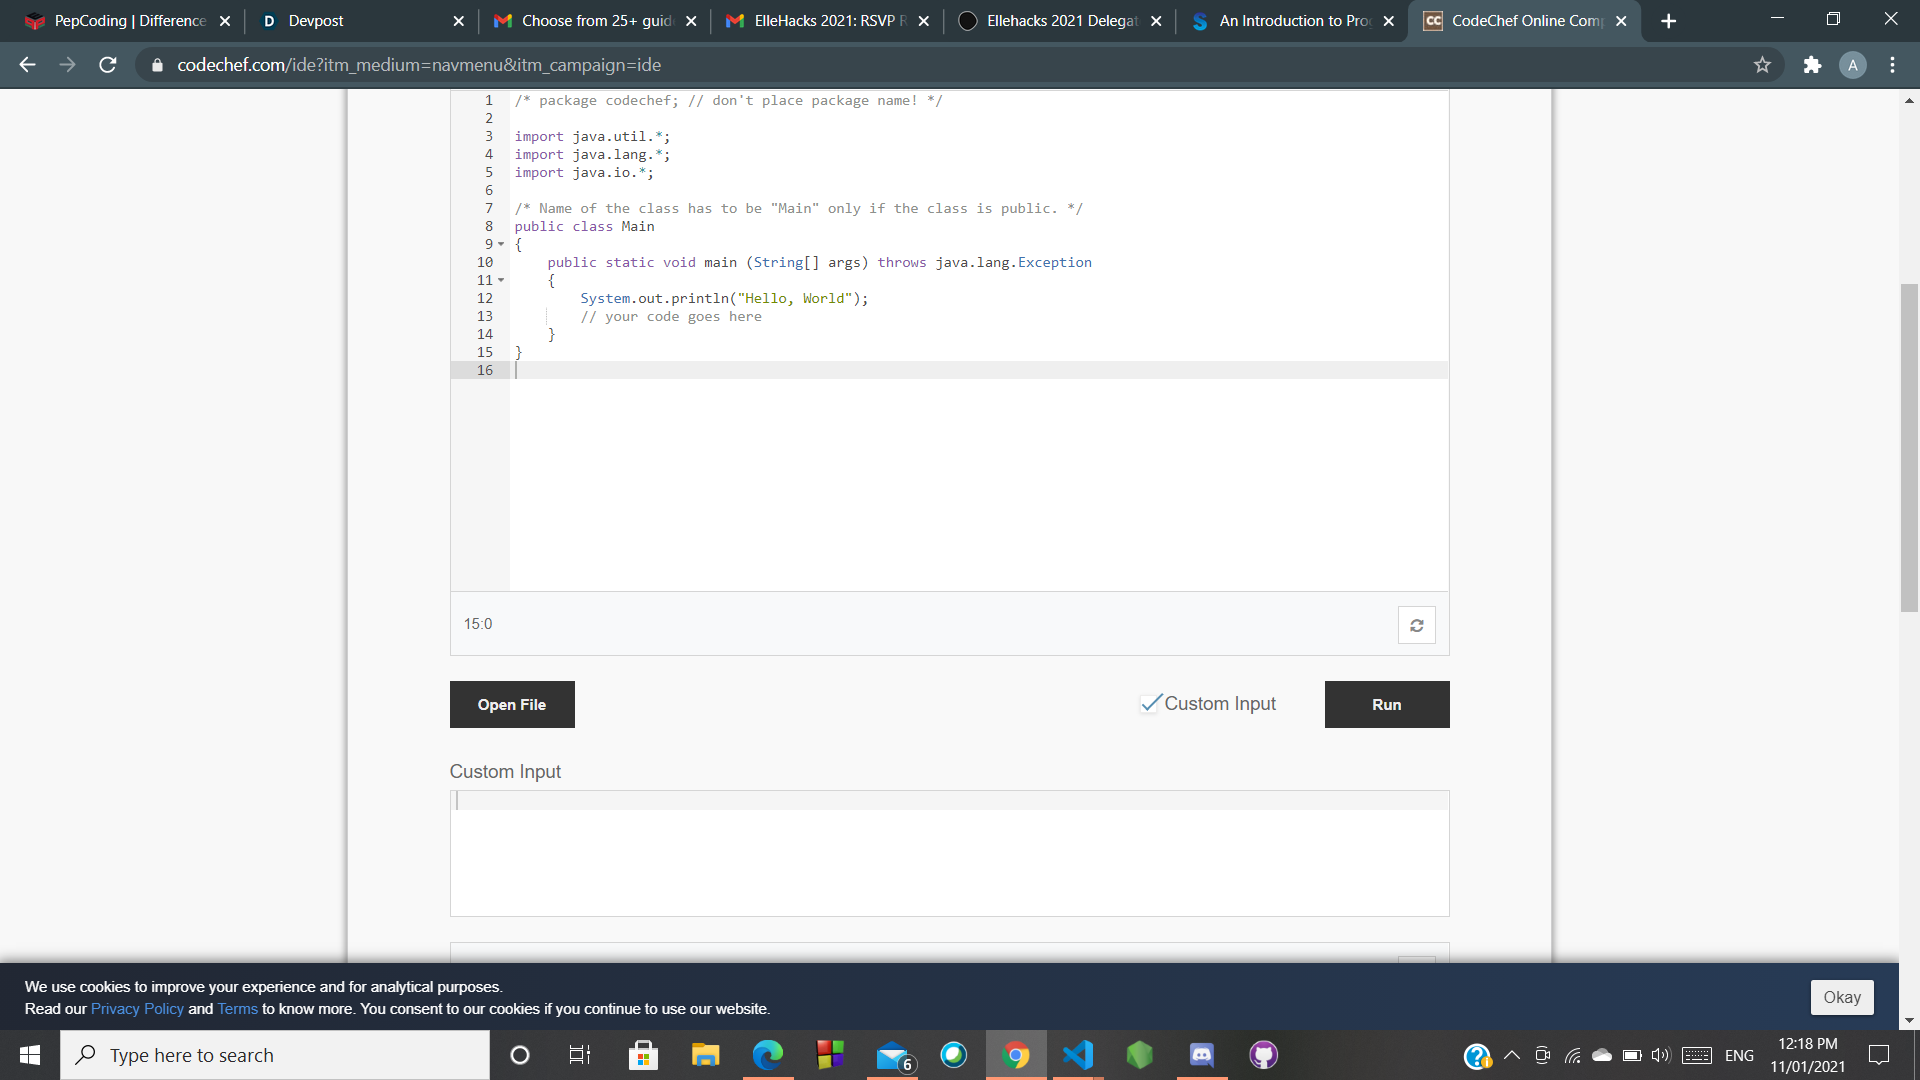
Task: Show hidden system tray icons
Action: (1512, 1055)
